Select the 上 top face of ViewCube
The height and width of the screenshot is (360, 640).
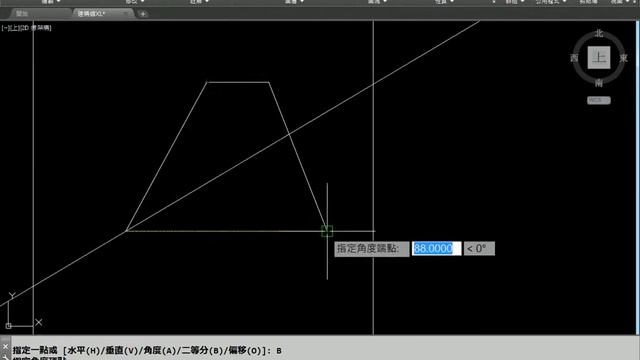pos(599,58)
